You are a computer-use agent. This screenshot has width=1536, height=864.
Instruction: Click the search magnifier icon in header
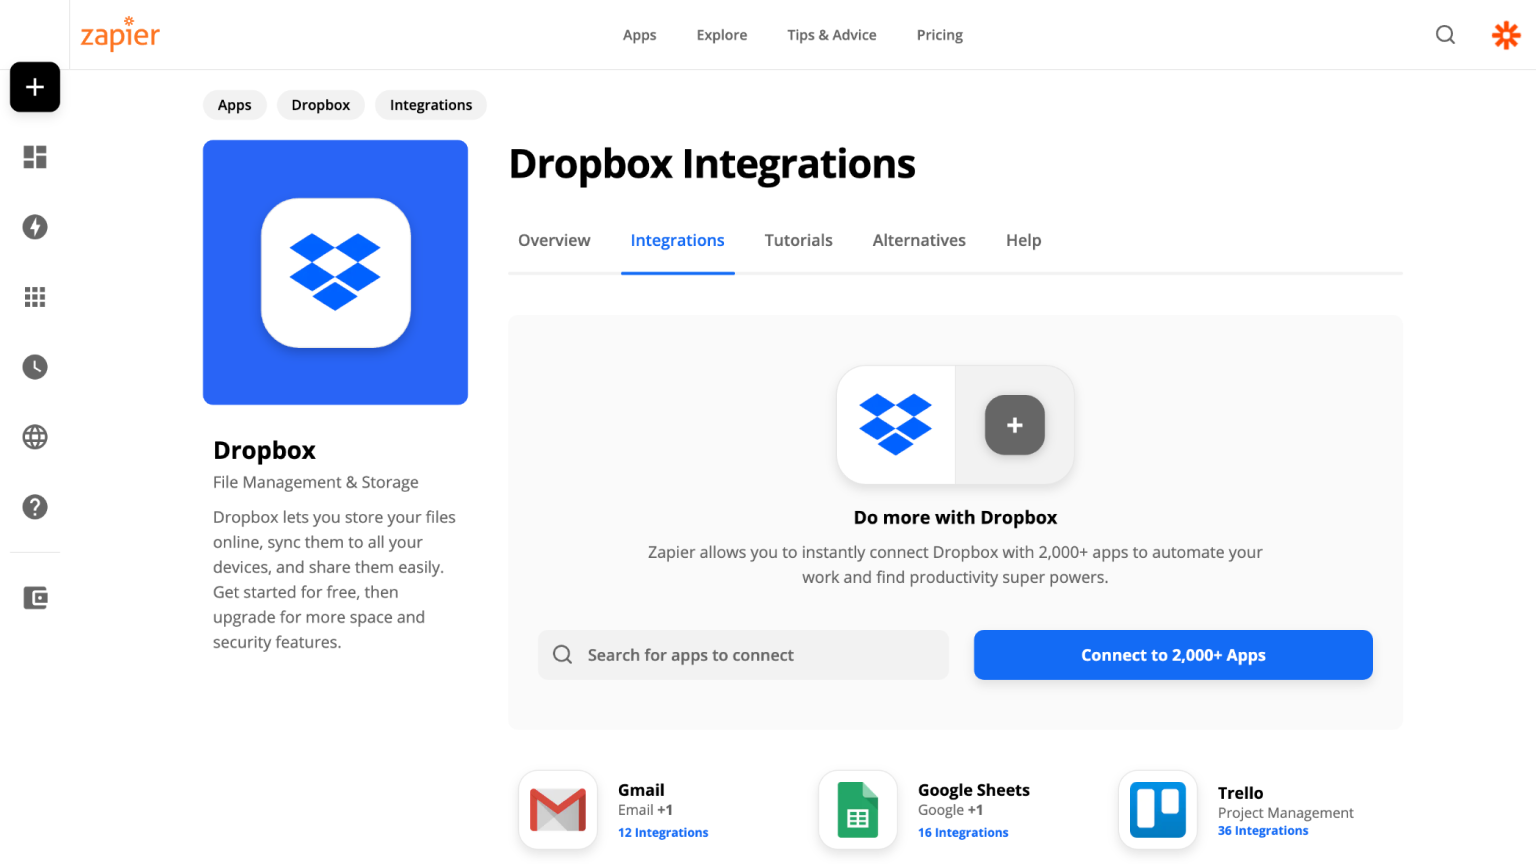1445,35
